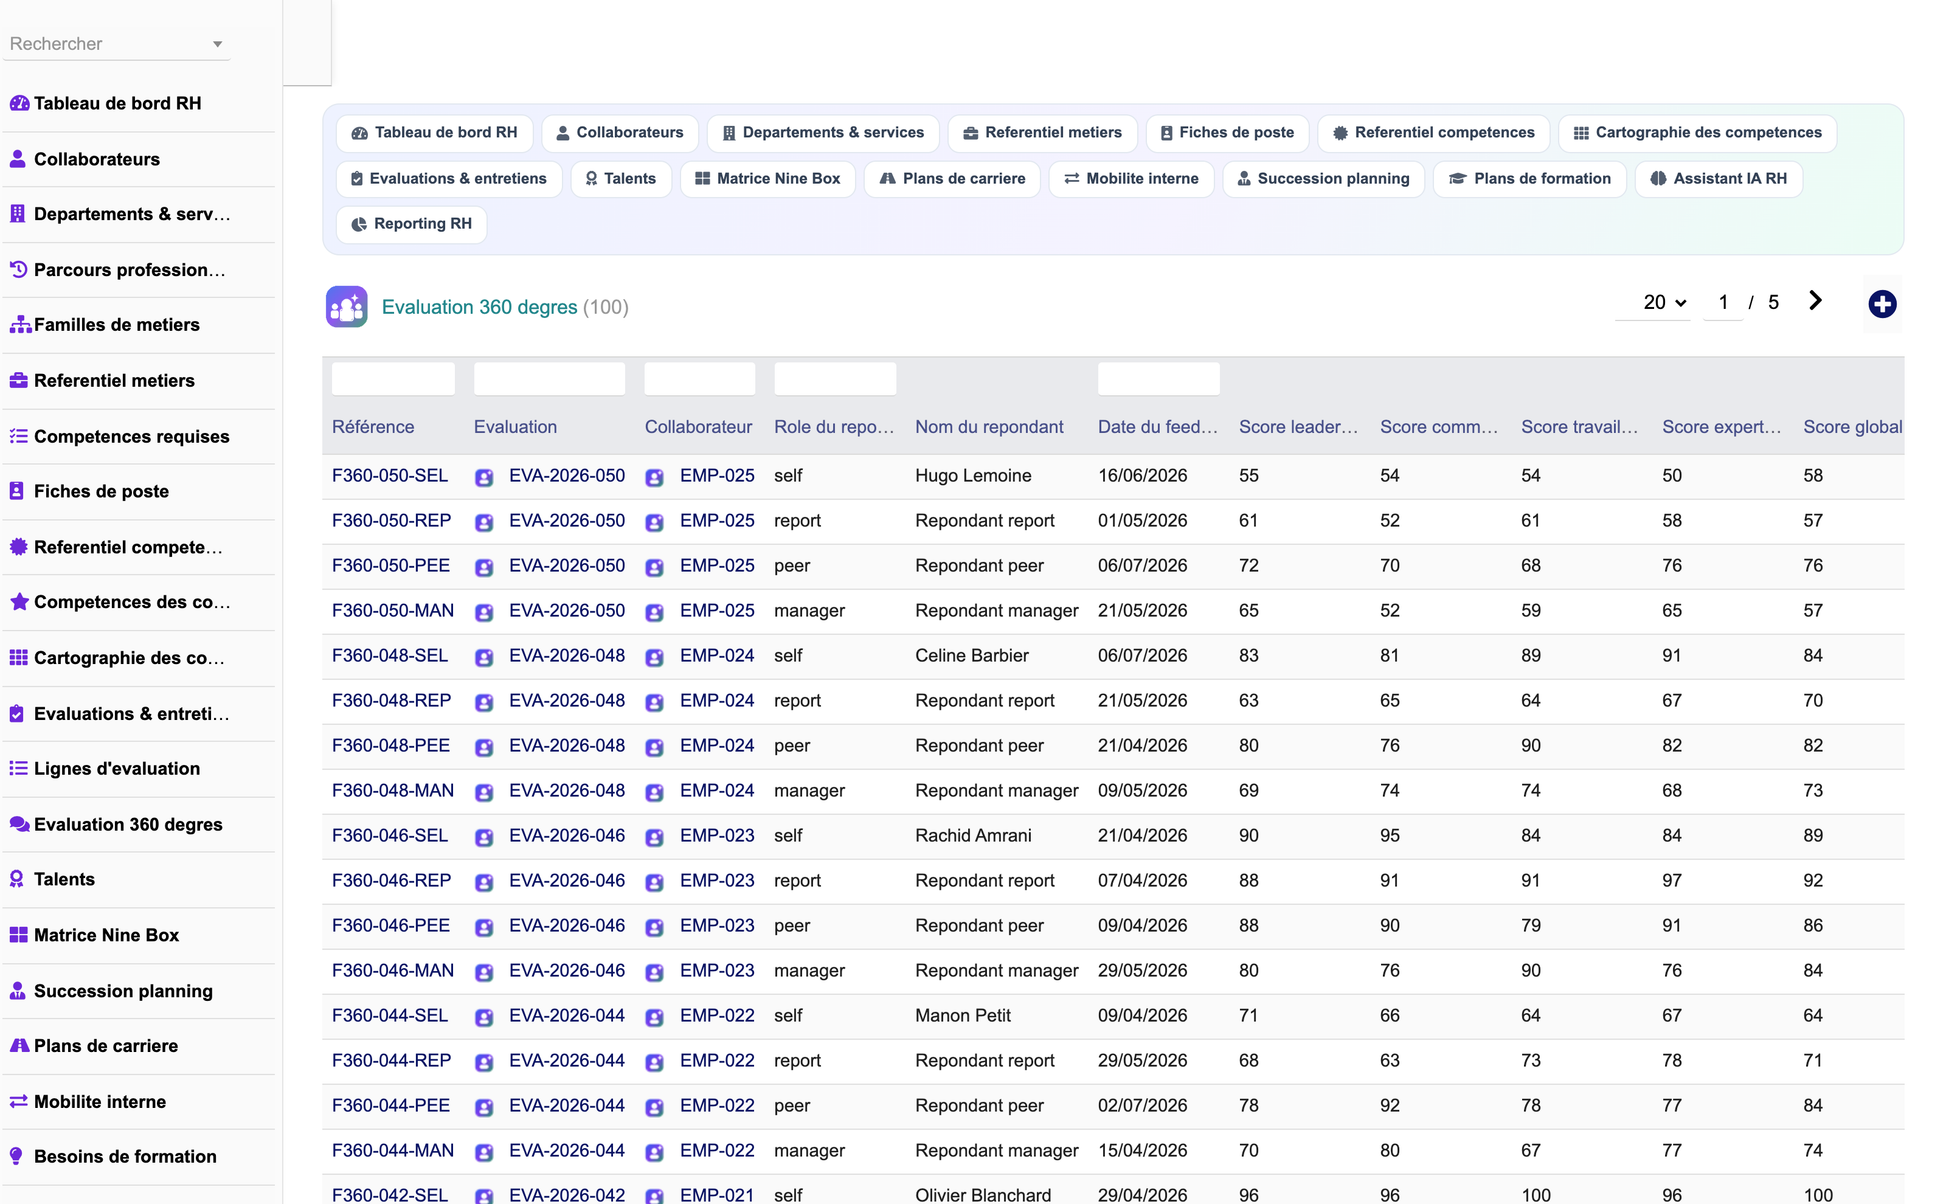Click the name Rachid Amrani
This screenshot has width=1946, height=1204.
coord(973,836)
